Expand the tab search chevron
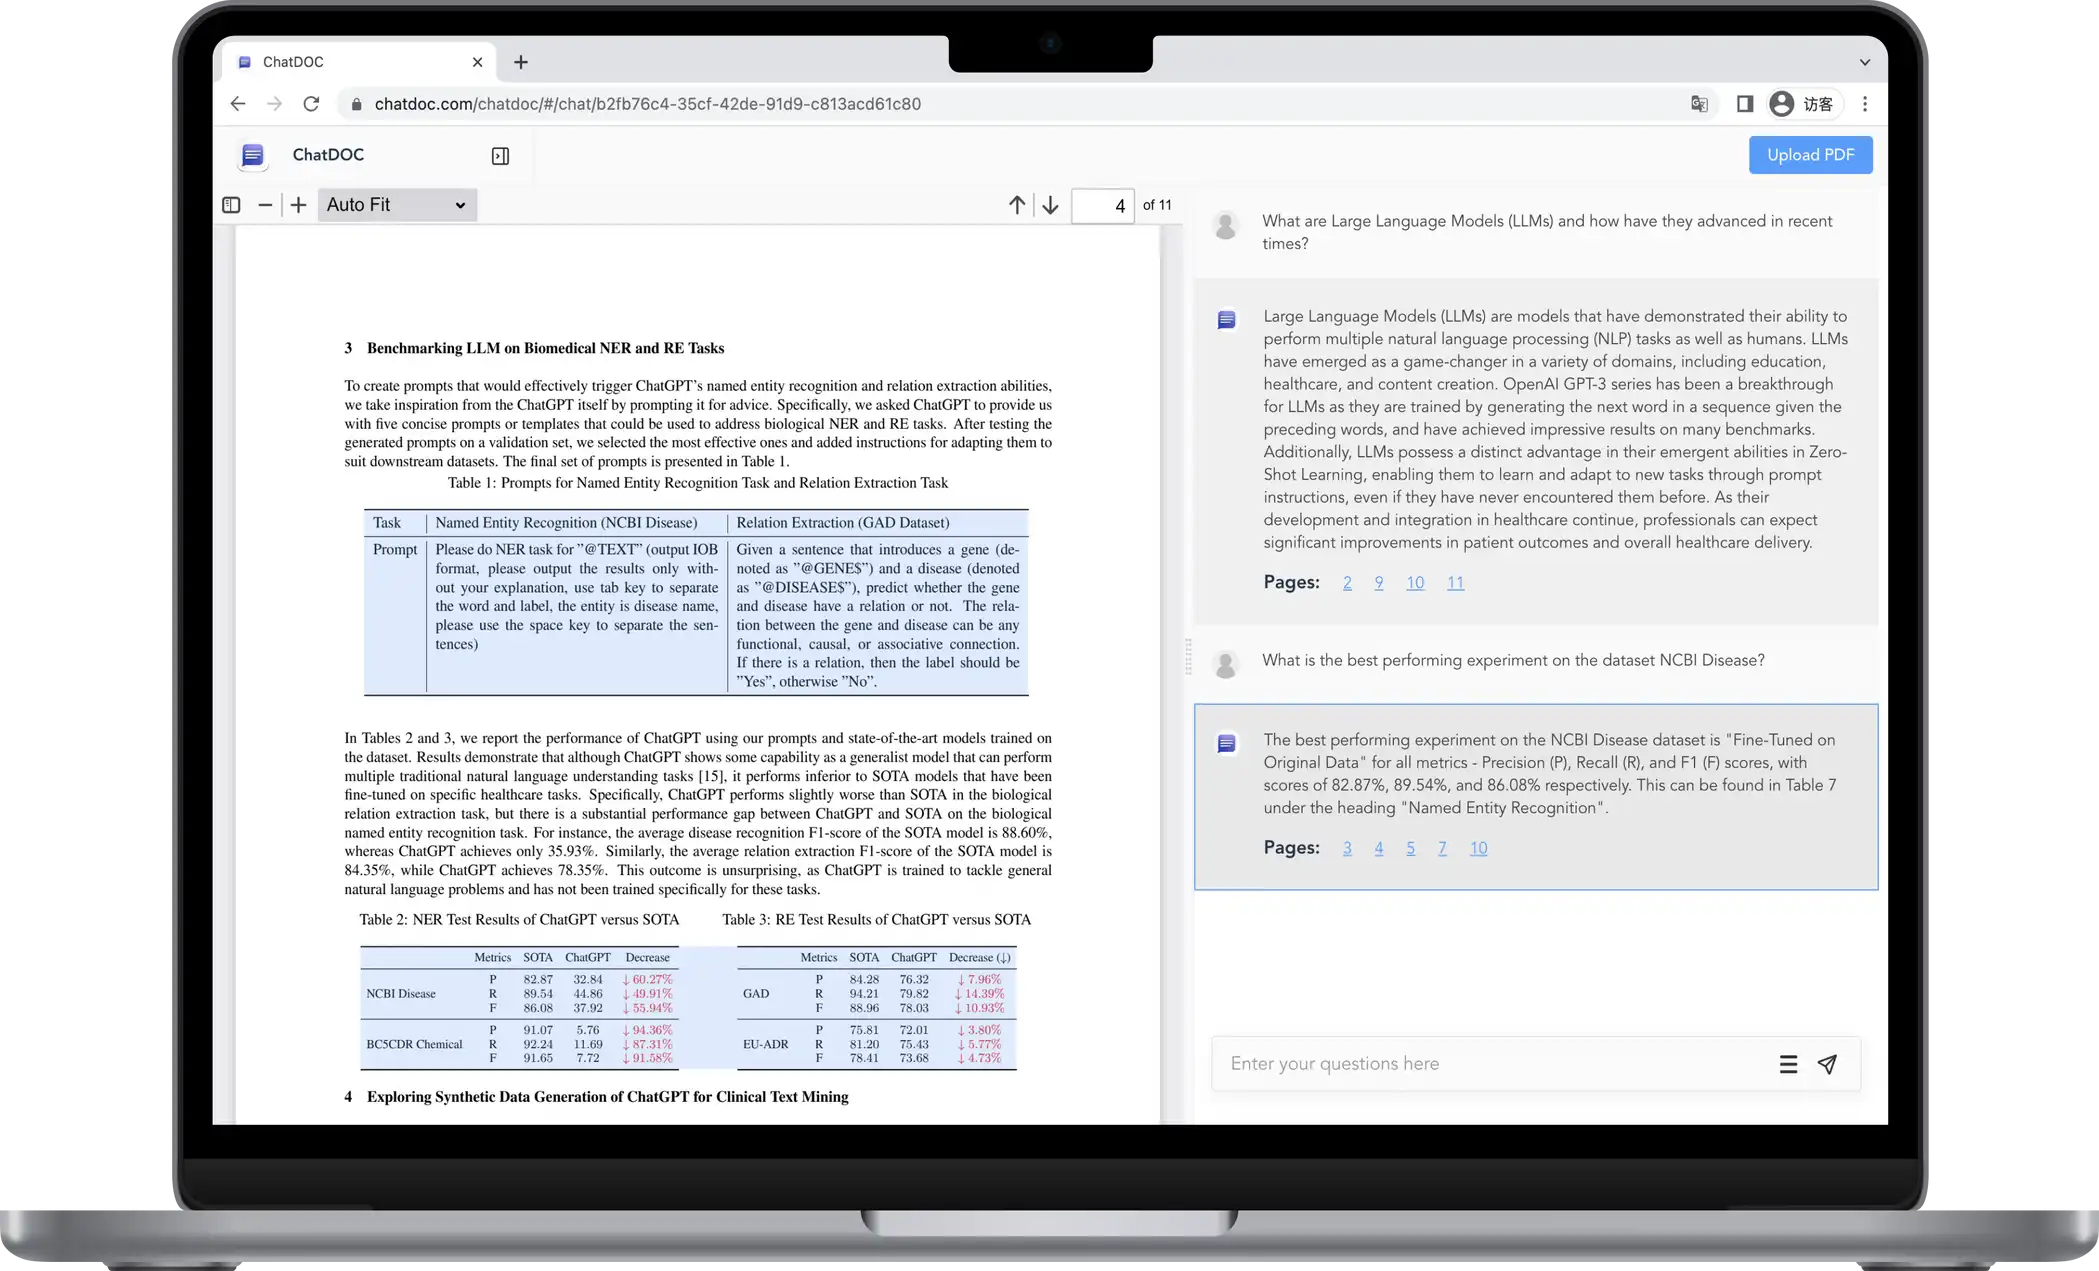The width and height of the screenshot is (2099, 1271). click(x=1864, y=62)
